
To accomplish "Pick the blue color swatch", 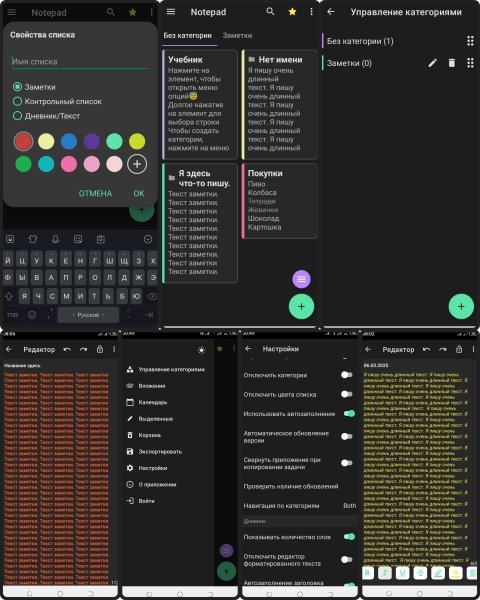I will [69, 141].
